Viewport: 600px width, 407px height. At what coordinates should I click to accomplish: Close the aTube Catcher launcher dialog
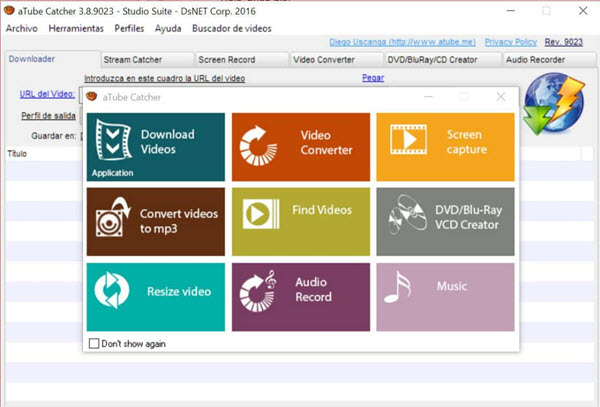click(x=500, y=97)
